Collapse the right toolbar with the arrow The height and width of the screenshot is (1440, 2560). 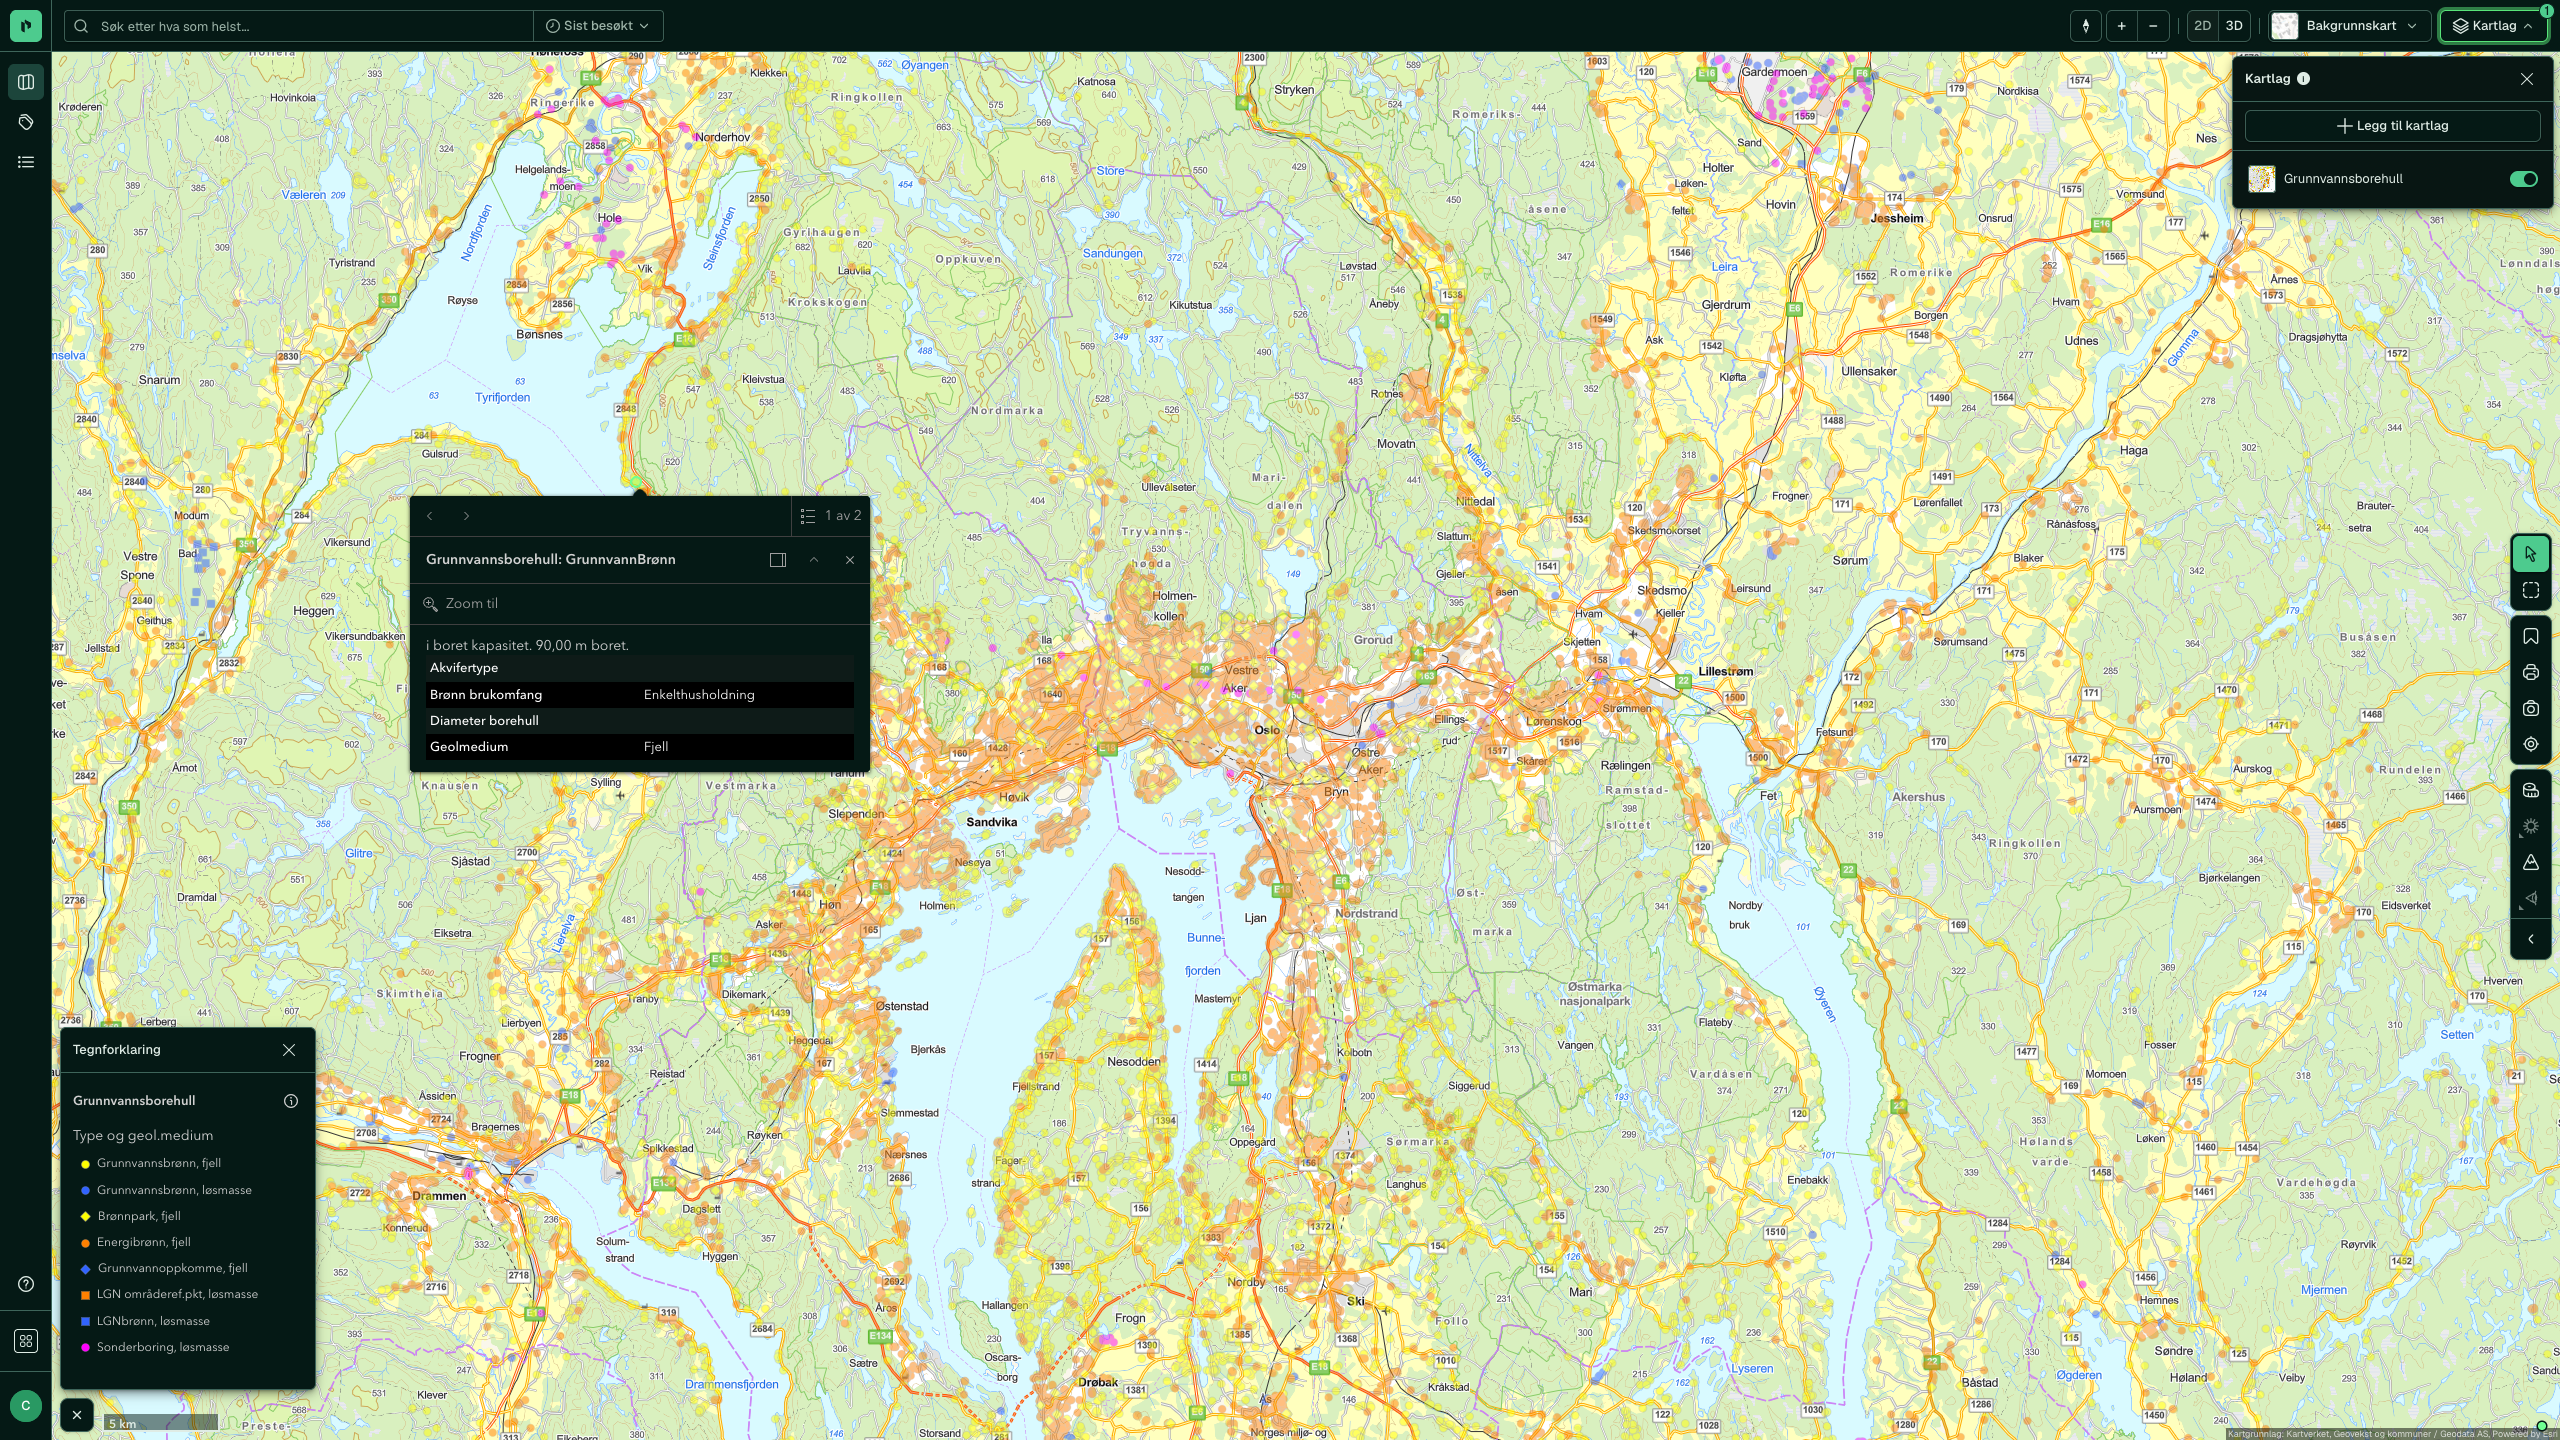(x=2530, y=940)
